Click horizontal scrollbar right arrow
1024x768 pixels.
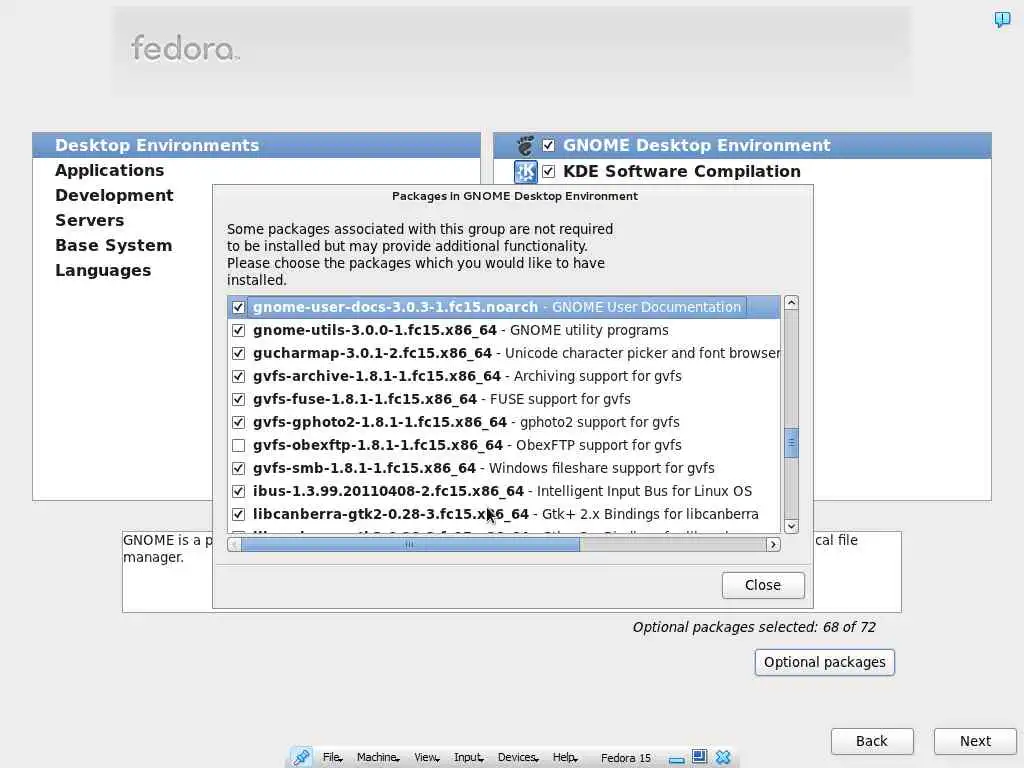[773, 544]
